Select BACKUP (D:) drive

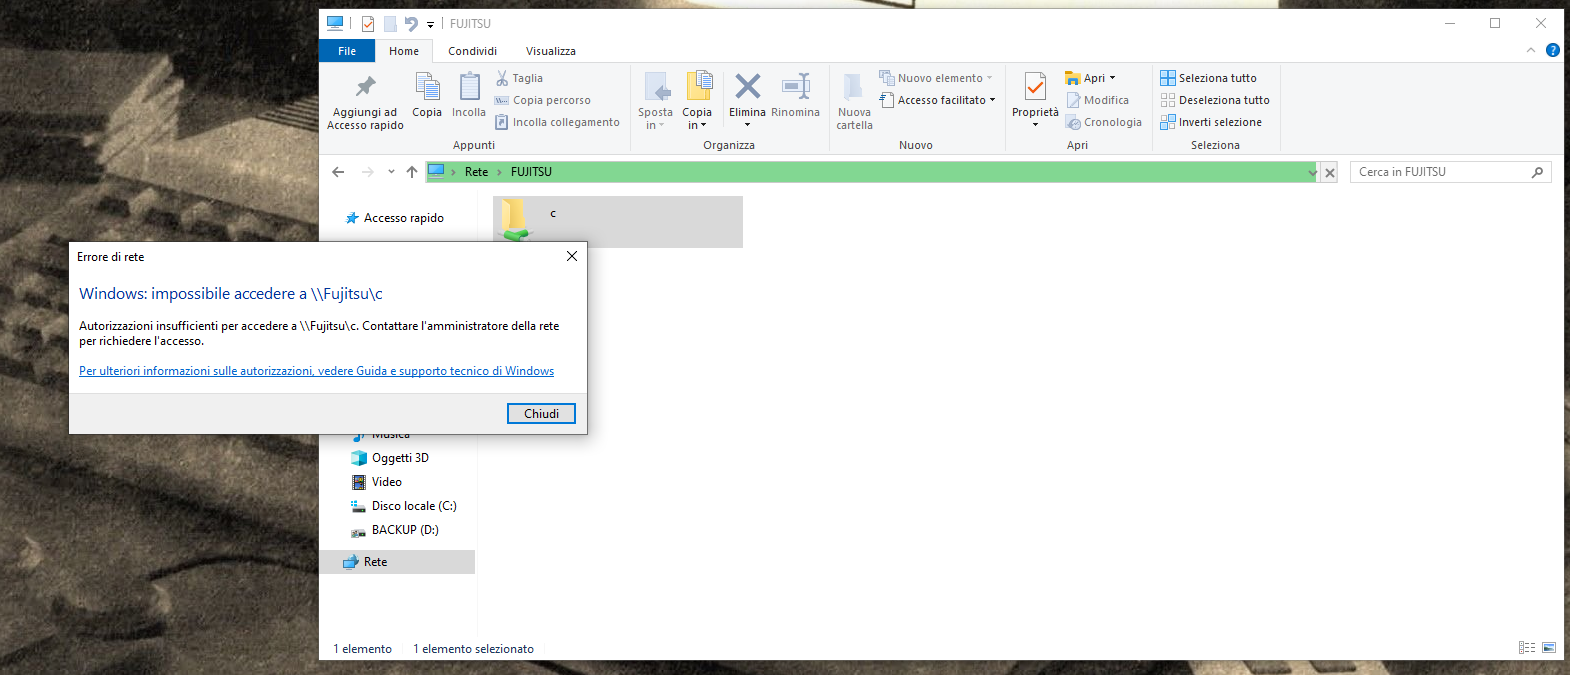pos(404,530)
